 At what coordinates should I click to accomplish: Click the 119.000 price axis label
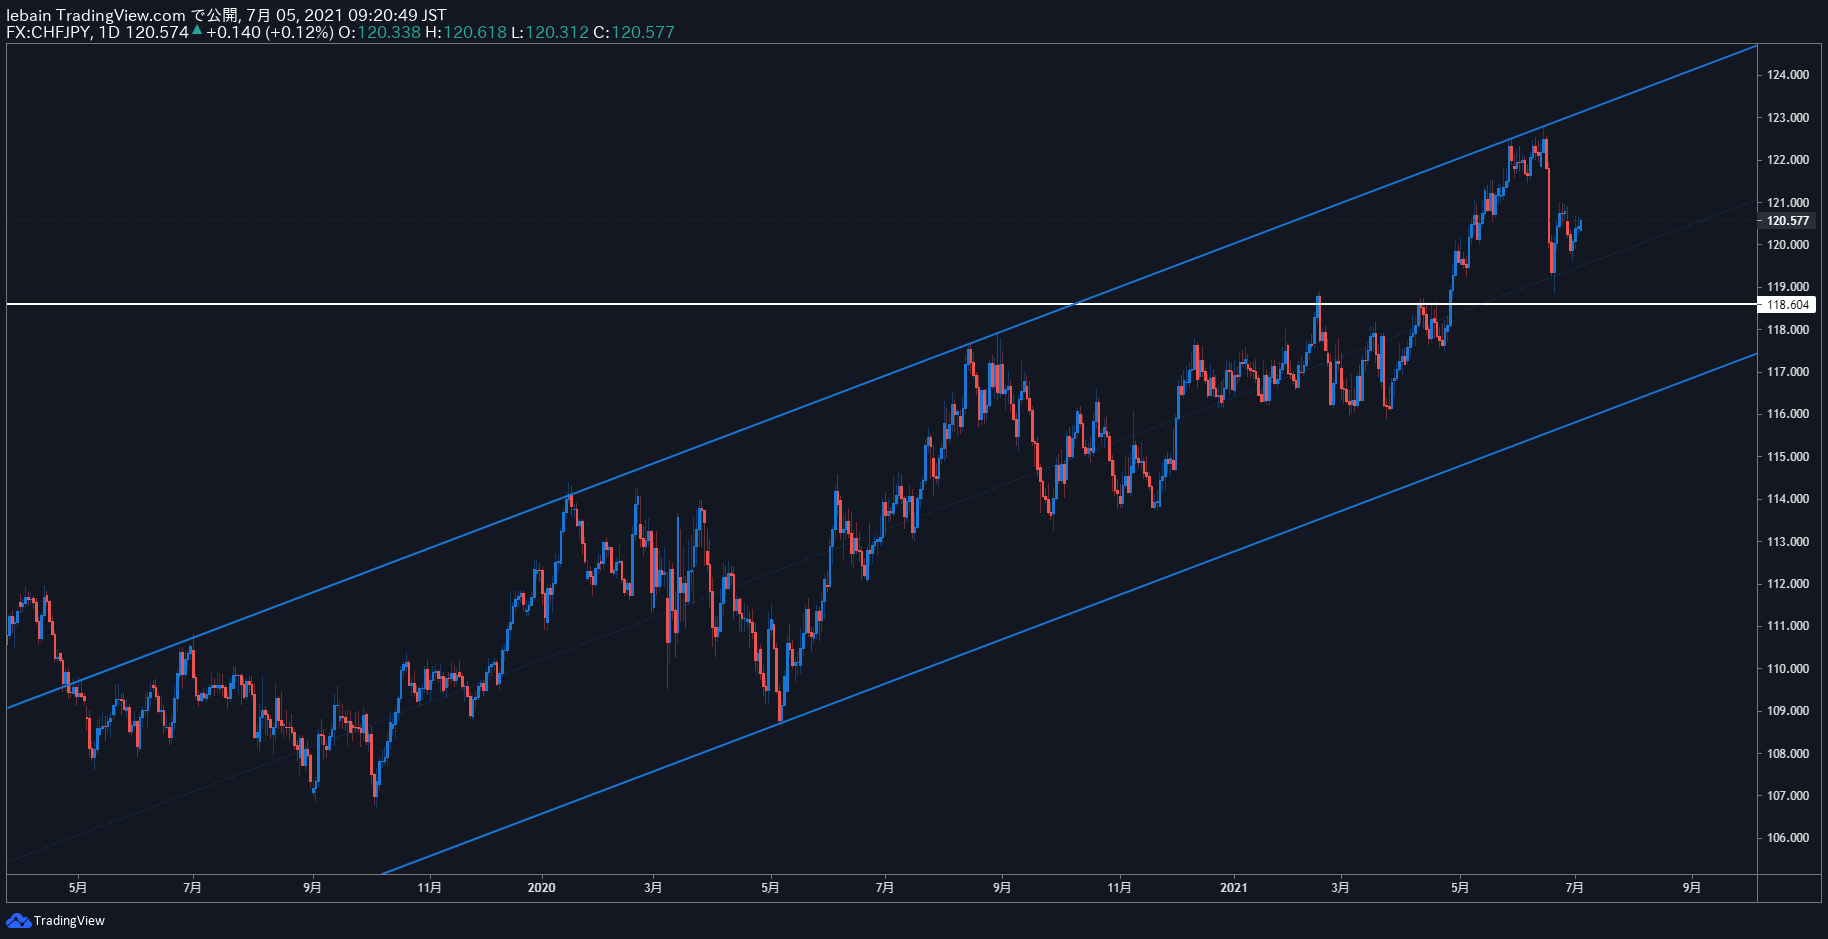(1788, 287)
